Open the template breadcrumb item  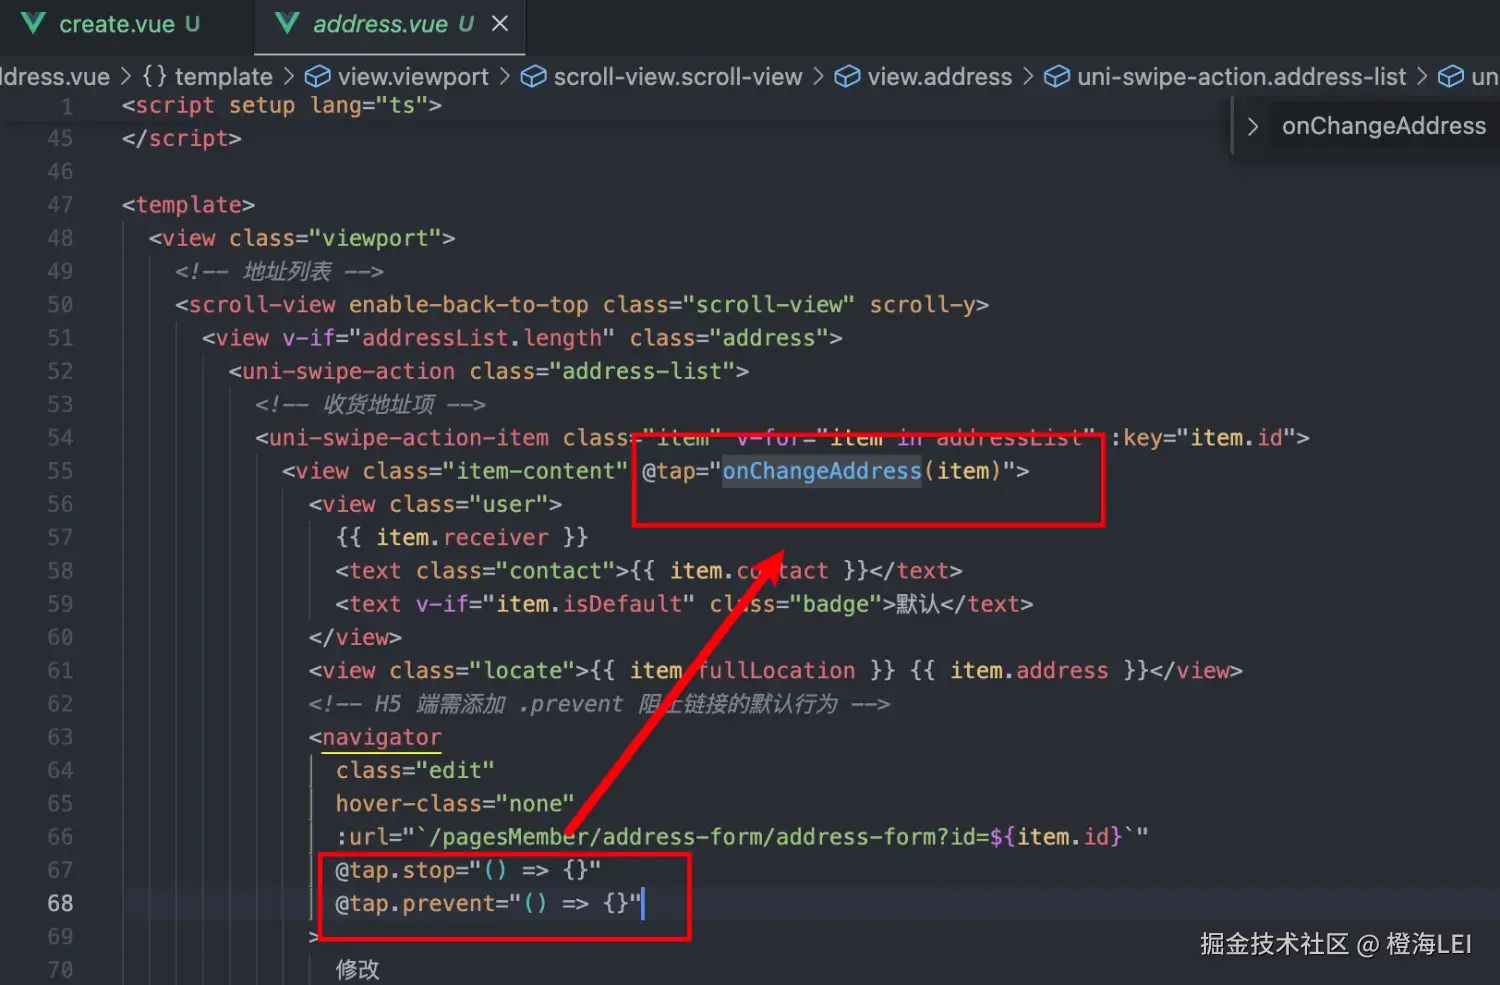tap(223, 77)
